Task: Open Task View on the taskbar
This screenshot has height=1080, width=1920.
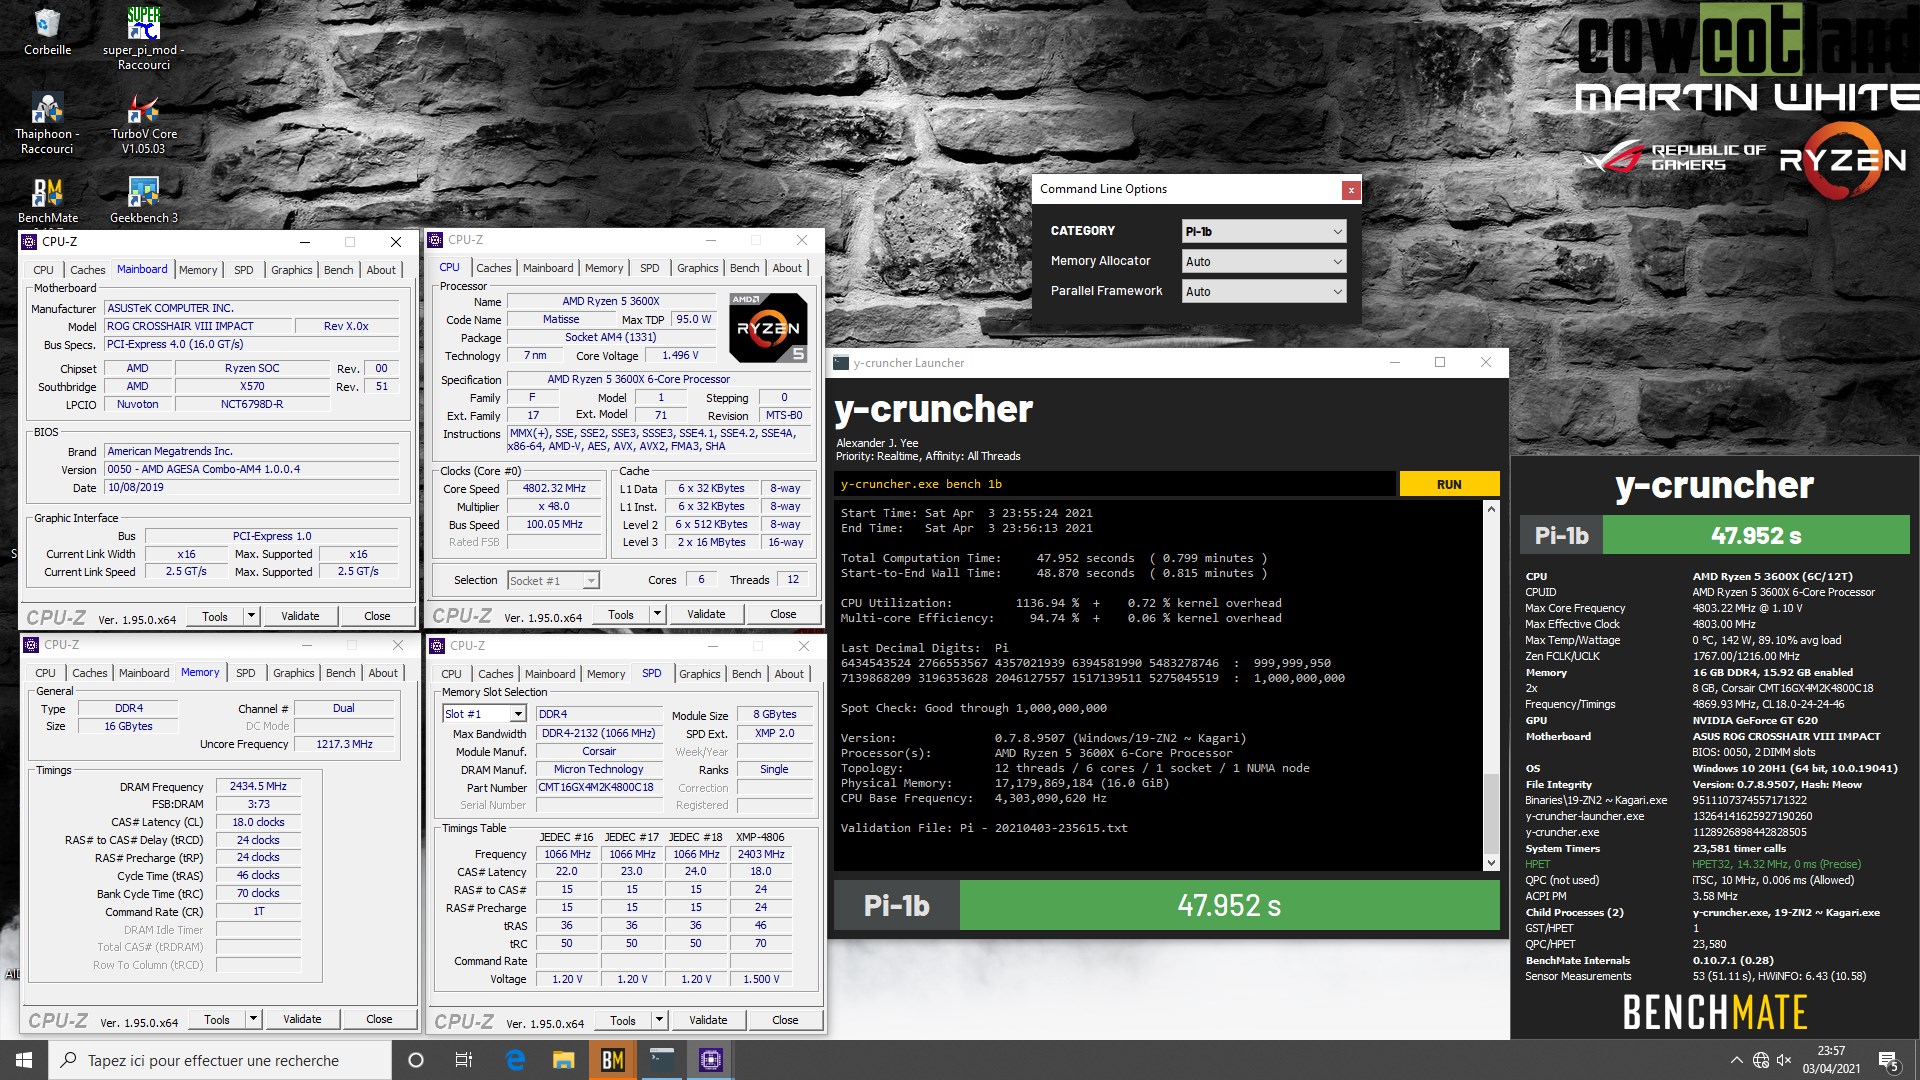Action: click(x=464, y=1060)
